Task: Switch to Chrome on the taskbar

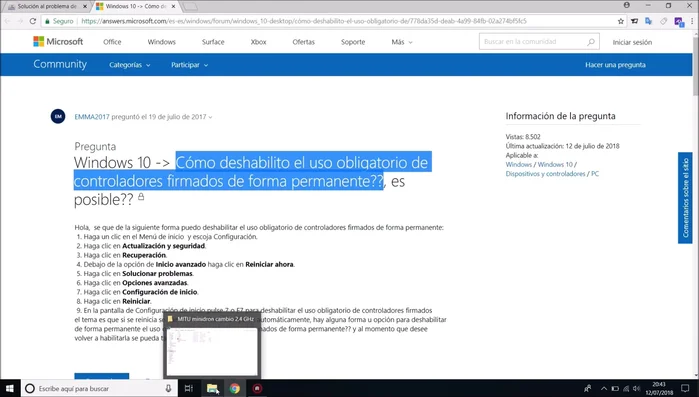Action: coord(234,389)
